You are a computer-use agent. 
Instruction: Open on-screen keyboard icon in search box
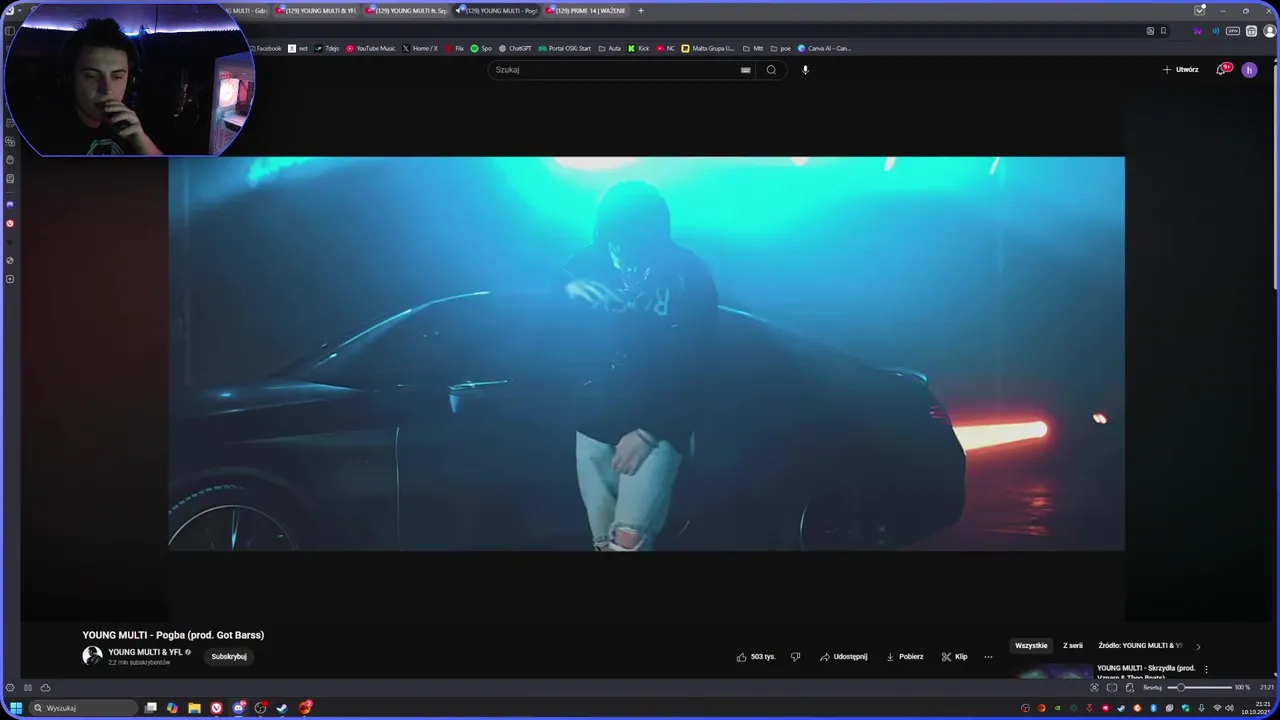point(745,70)
